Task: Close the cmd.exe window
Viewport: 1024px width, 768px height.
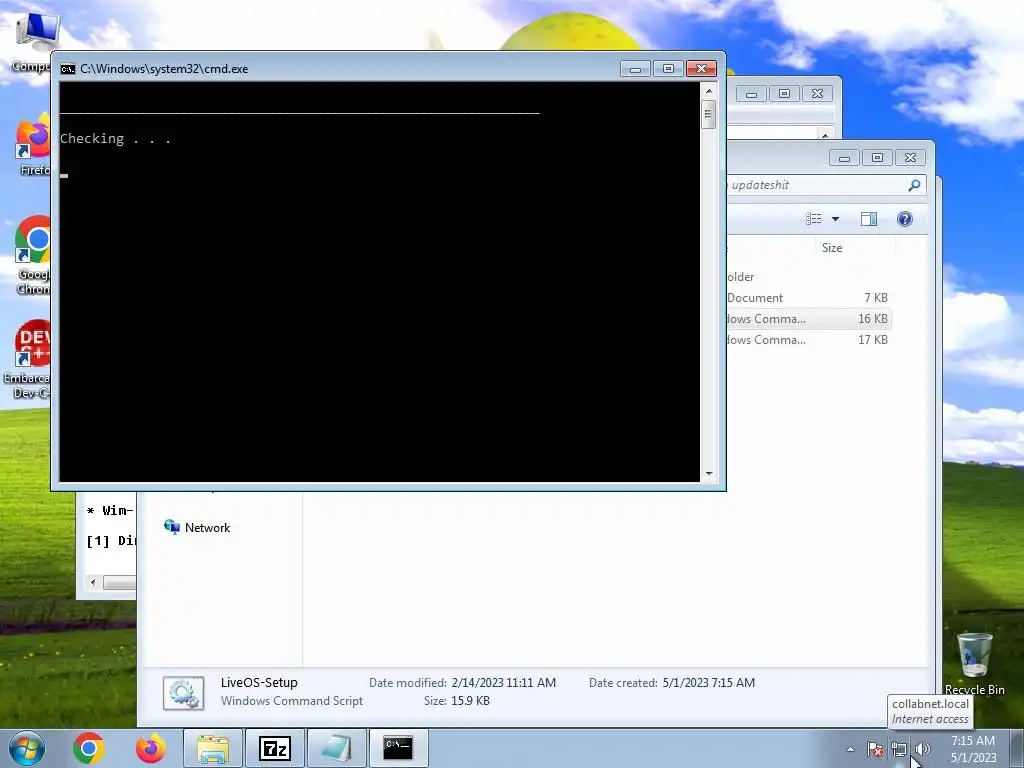Action: [701, 69]
